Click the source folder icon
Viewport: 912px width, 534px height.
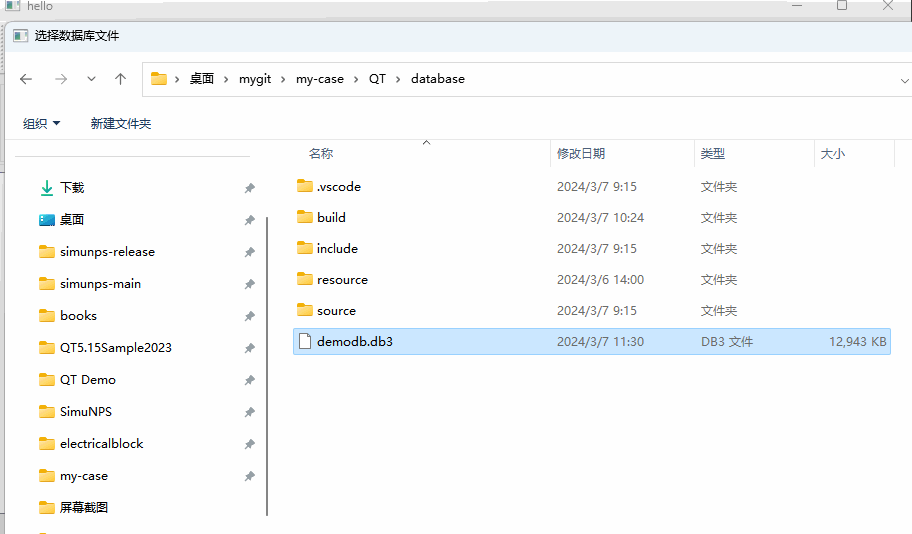[305, 310]
